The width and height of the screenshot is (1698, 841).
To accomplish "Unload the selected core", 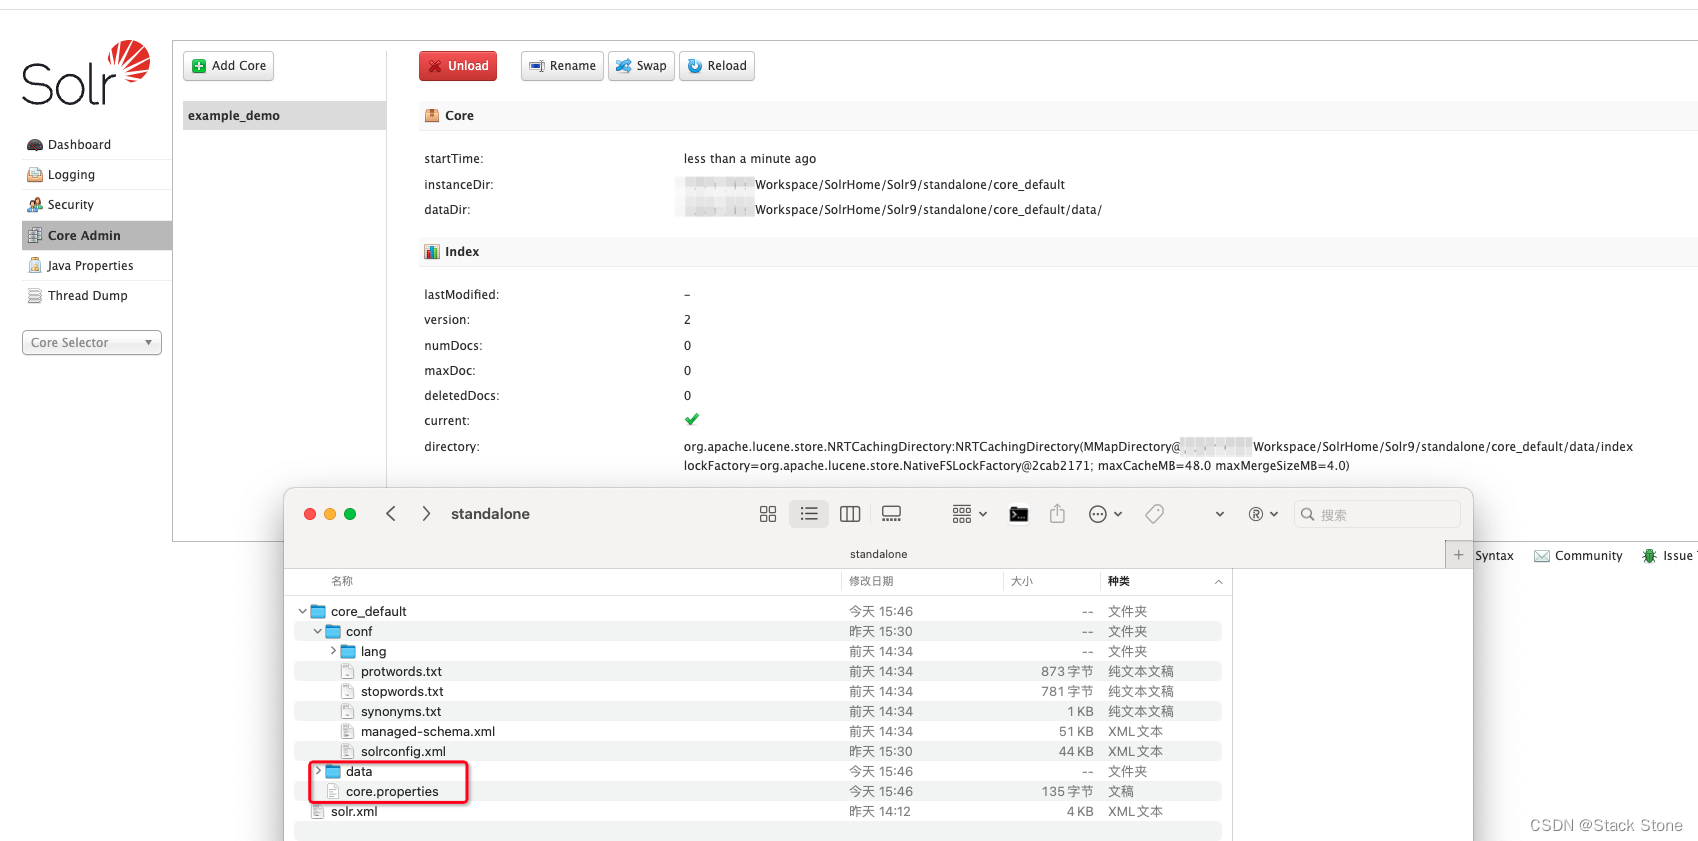I will coord(458,66).
